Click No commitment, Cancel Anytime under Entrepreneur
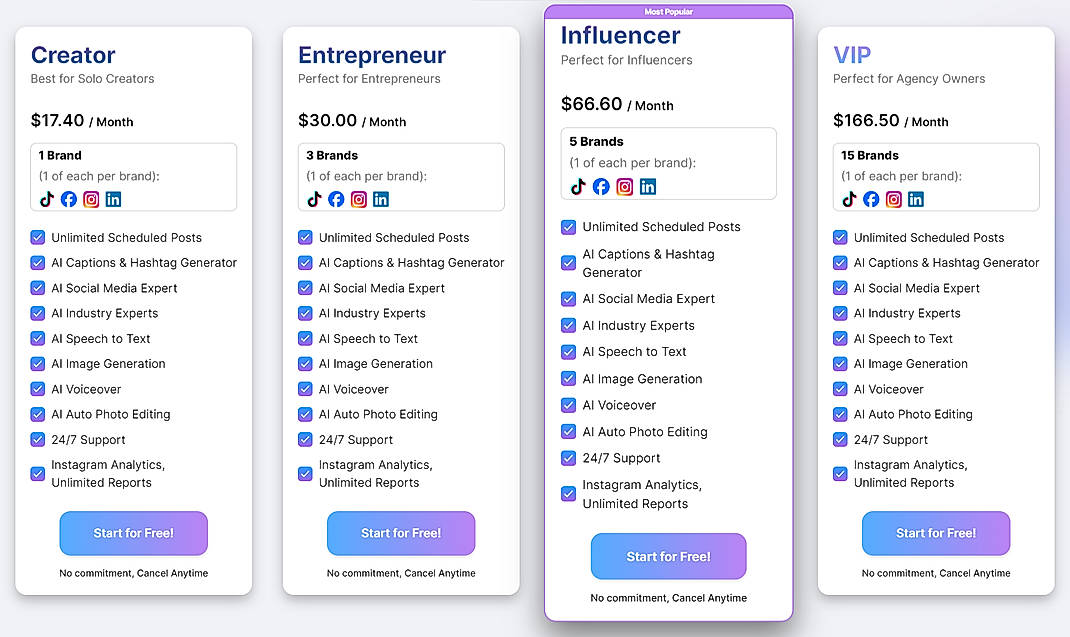Viewport: 1070px width, 637px height. tap(400, 573)
